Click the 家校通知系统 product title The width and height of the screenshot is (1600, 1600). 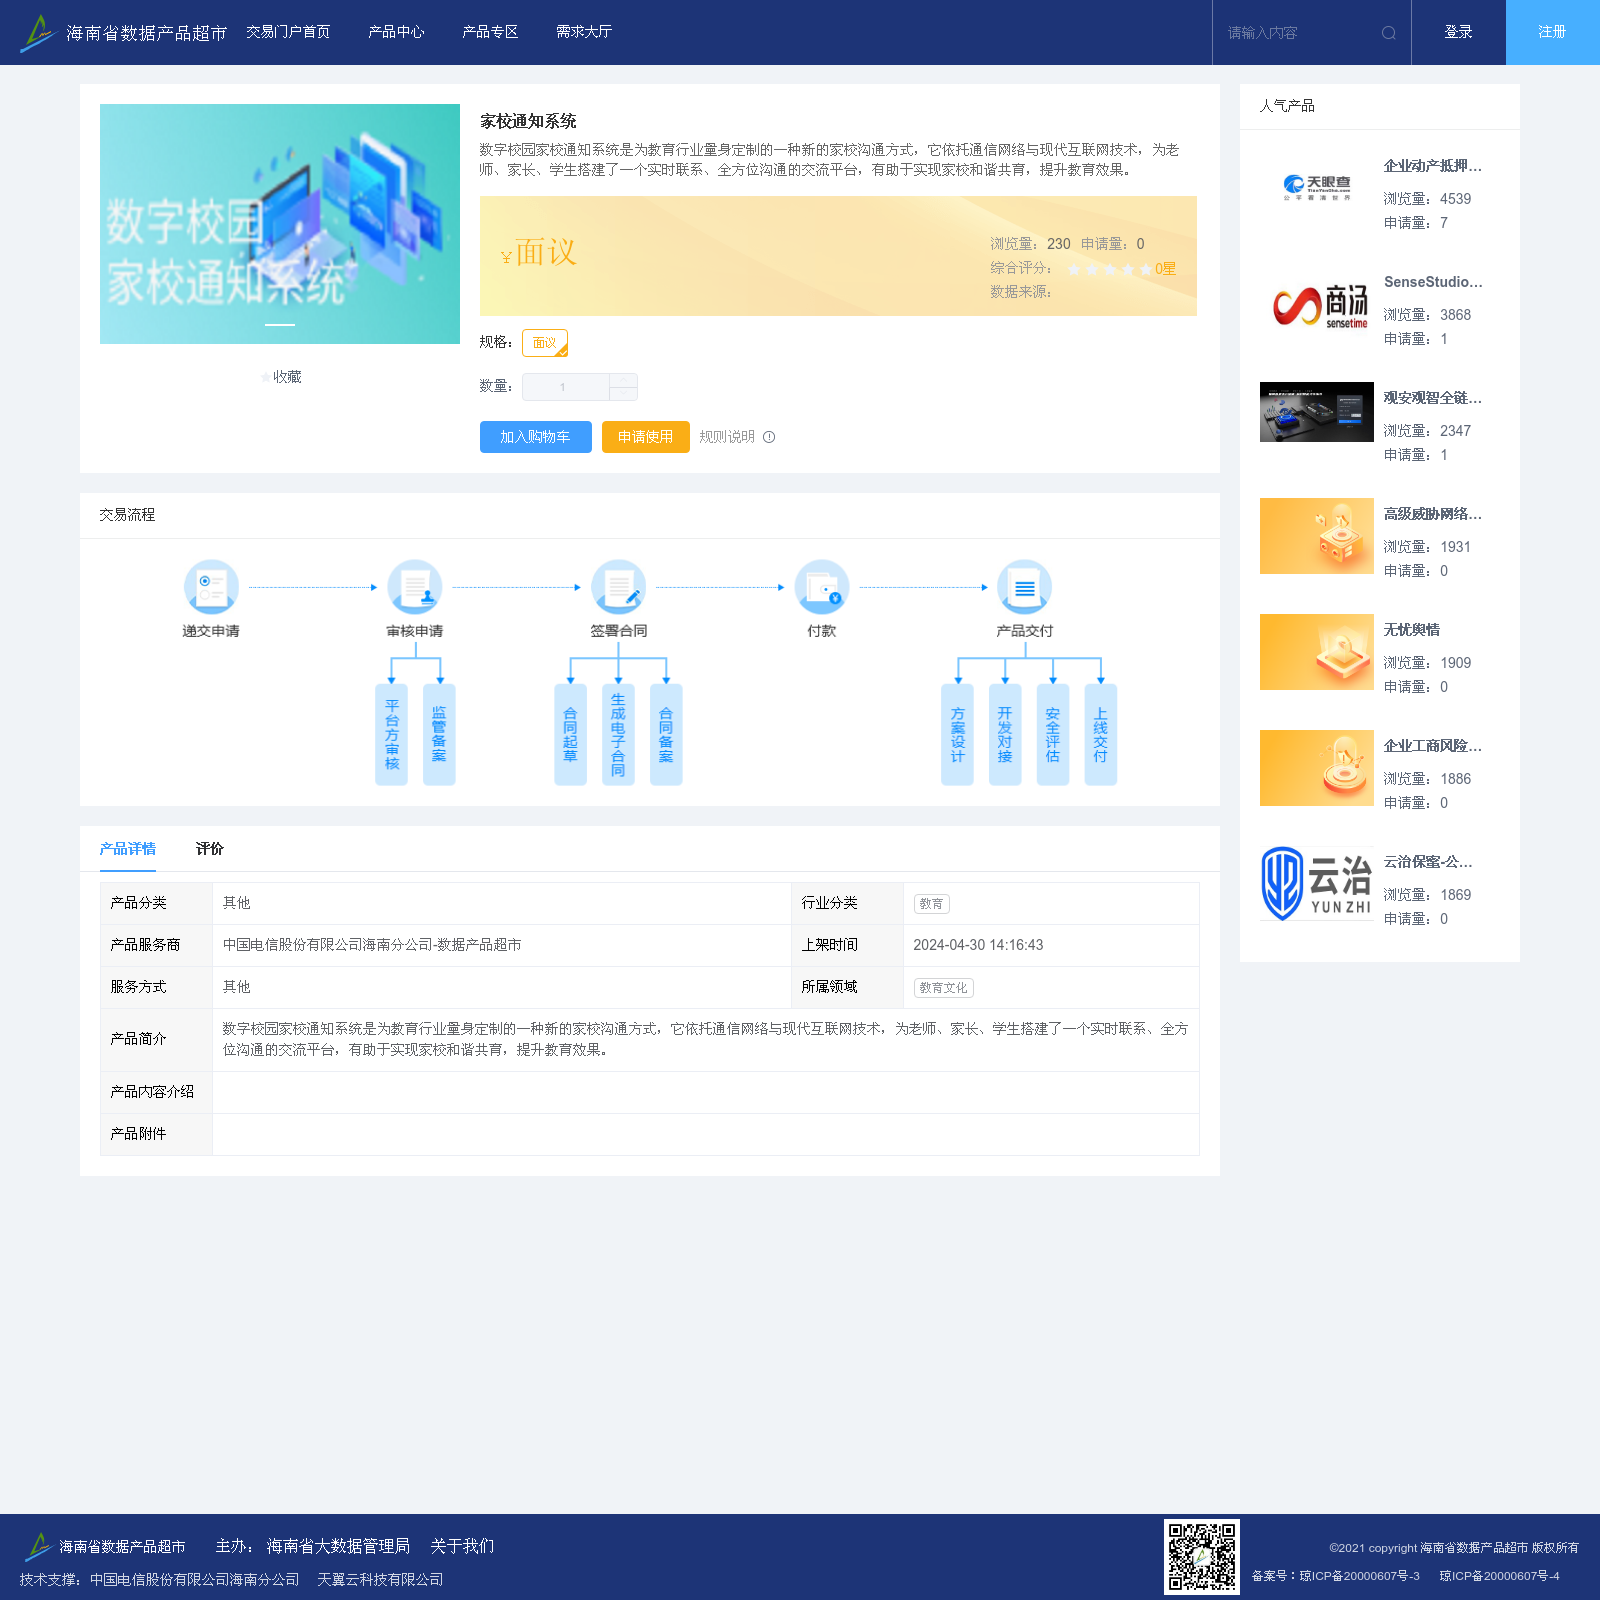tap(528, 121)
